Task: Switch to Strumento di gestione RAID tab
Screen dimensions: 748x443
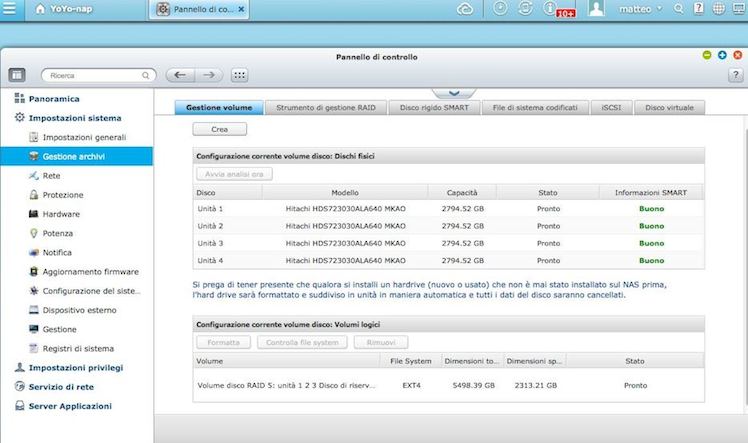Action: 327,107
